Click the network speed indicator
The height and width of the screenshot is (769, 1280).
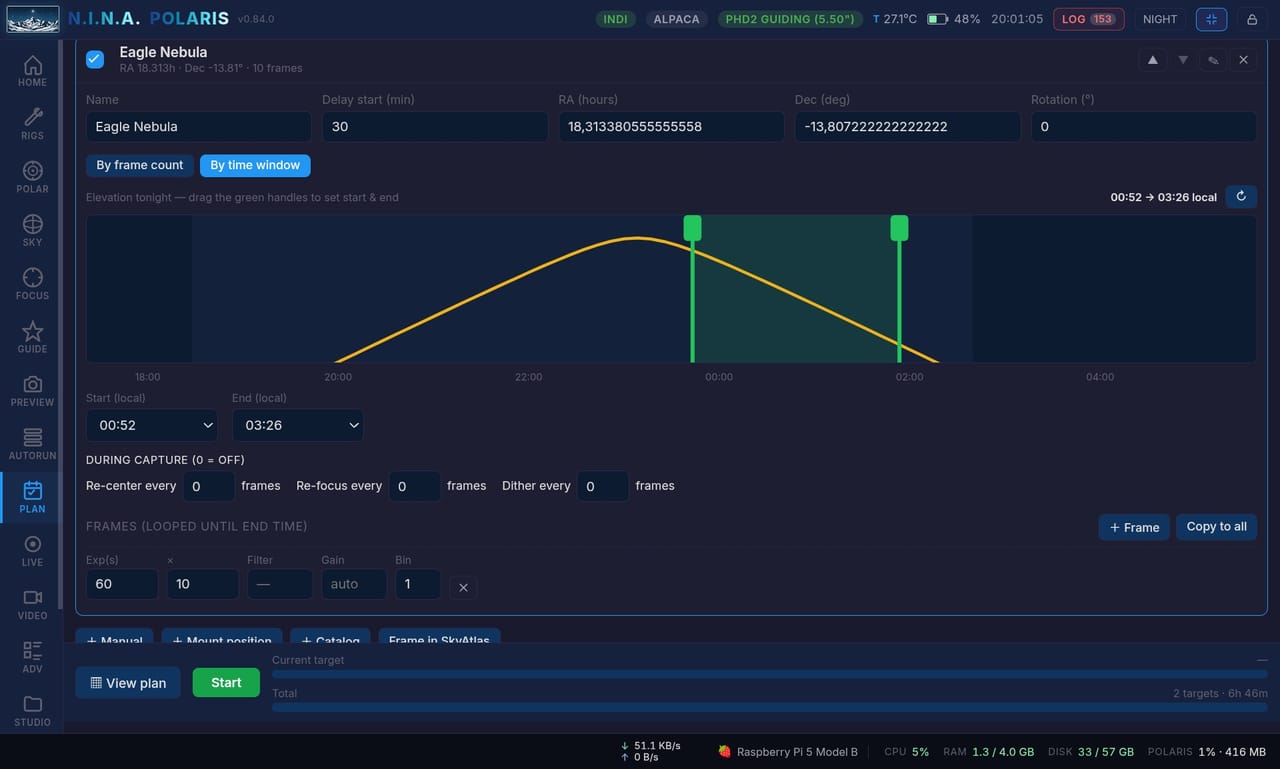pos(651,751)
